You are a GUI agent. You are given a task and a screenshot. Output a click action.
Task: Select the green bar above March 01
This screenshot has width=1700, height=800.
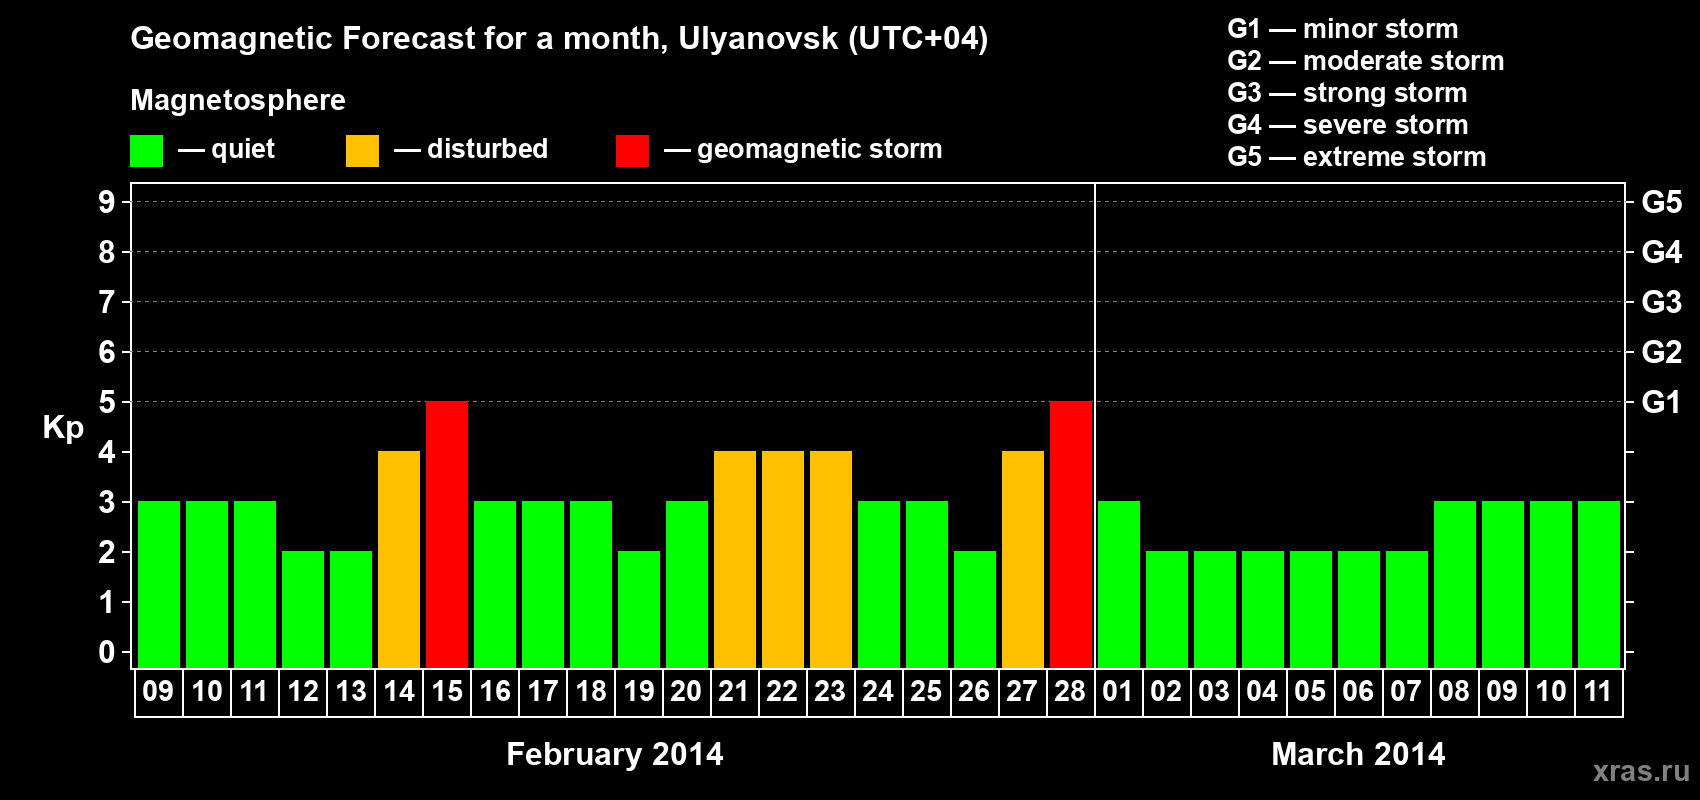tap(1119, 584)
